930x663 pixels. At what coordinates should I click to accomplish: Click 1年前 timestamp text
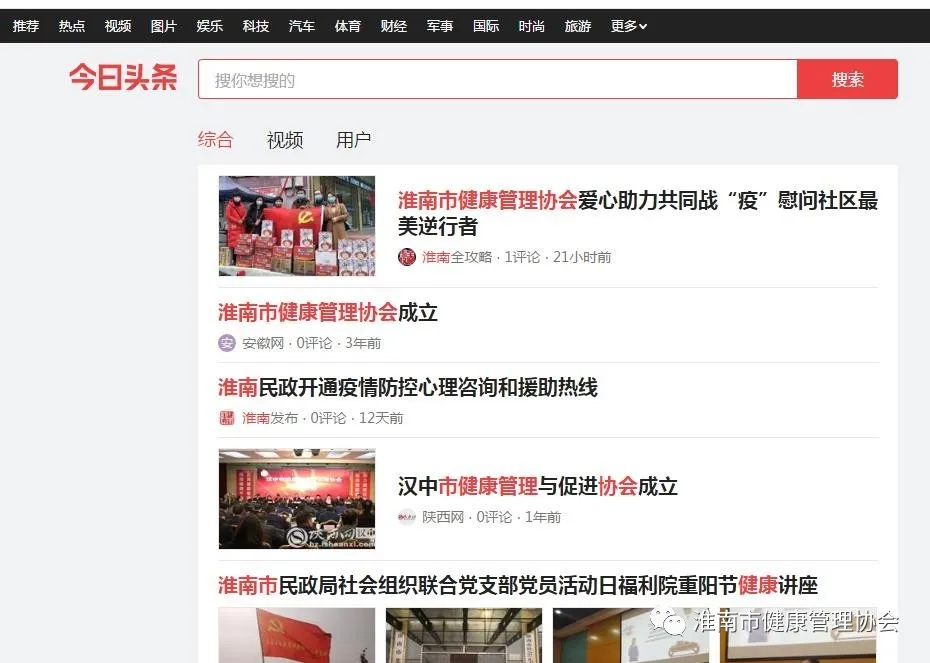coord(543,517)
